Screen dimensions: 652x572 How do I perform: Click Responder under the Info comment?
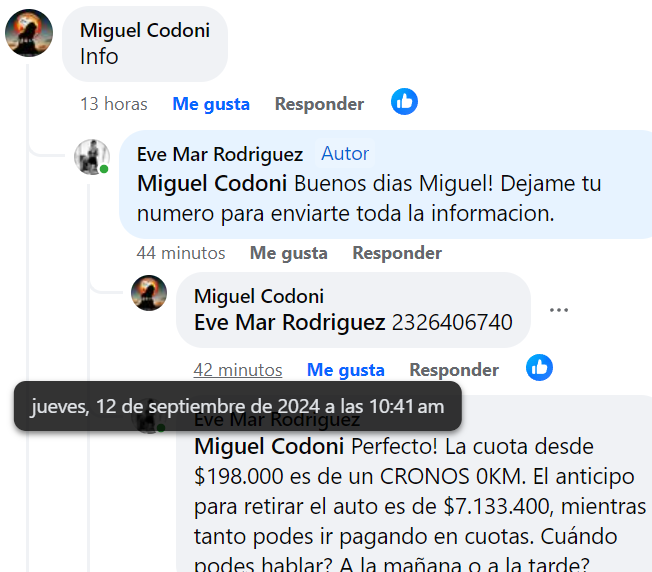point(319,104)
